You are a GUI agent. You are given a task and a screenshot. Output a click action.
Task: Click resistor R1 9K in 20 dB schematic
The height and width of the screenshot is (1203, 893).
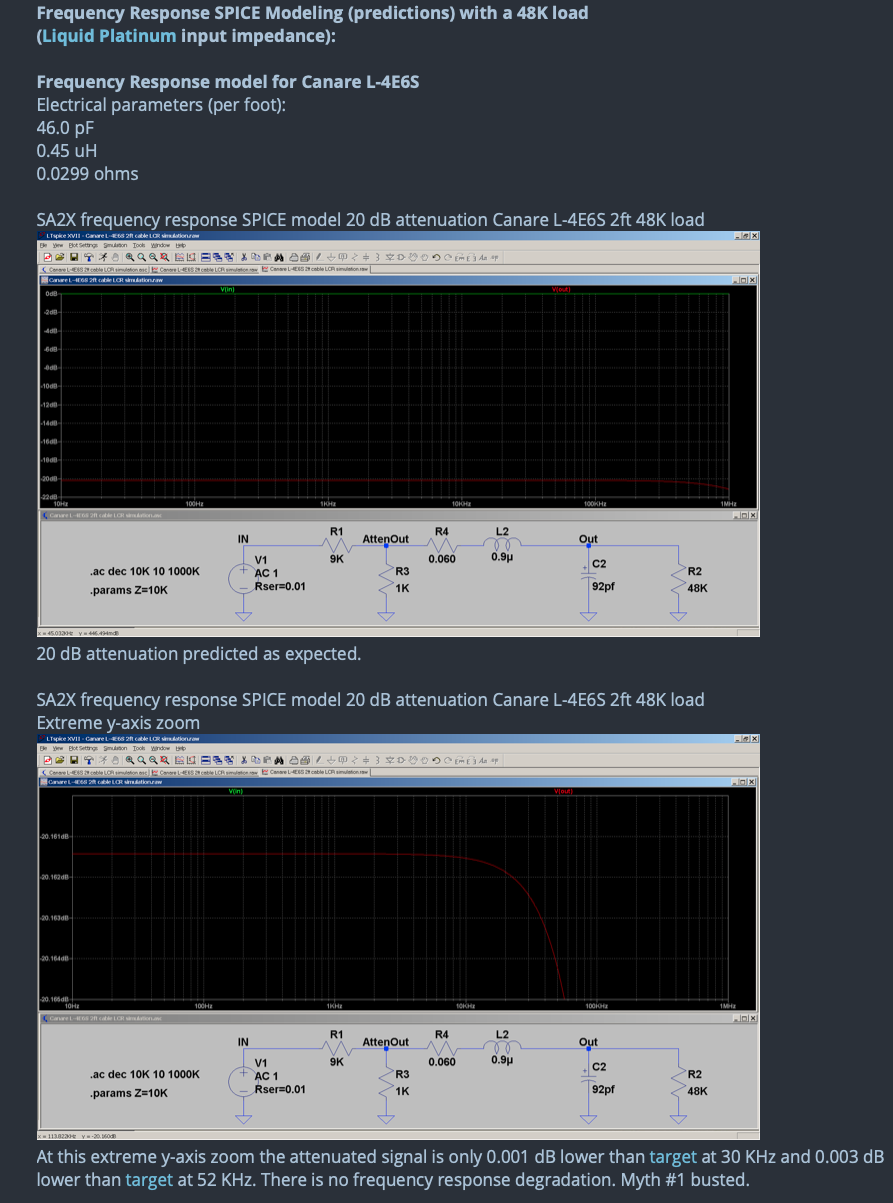337,545
